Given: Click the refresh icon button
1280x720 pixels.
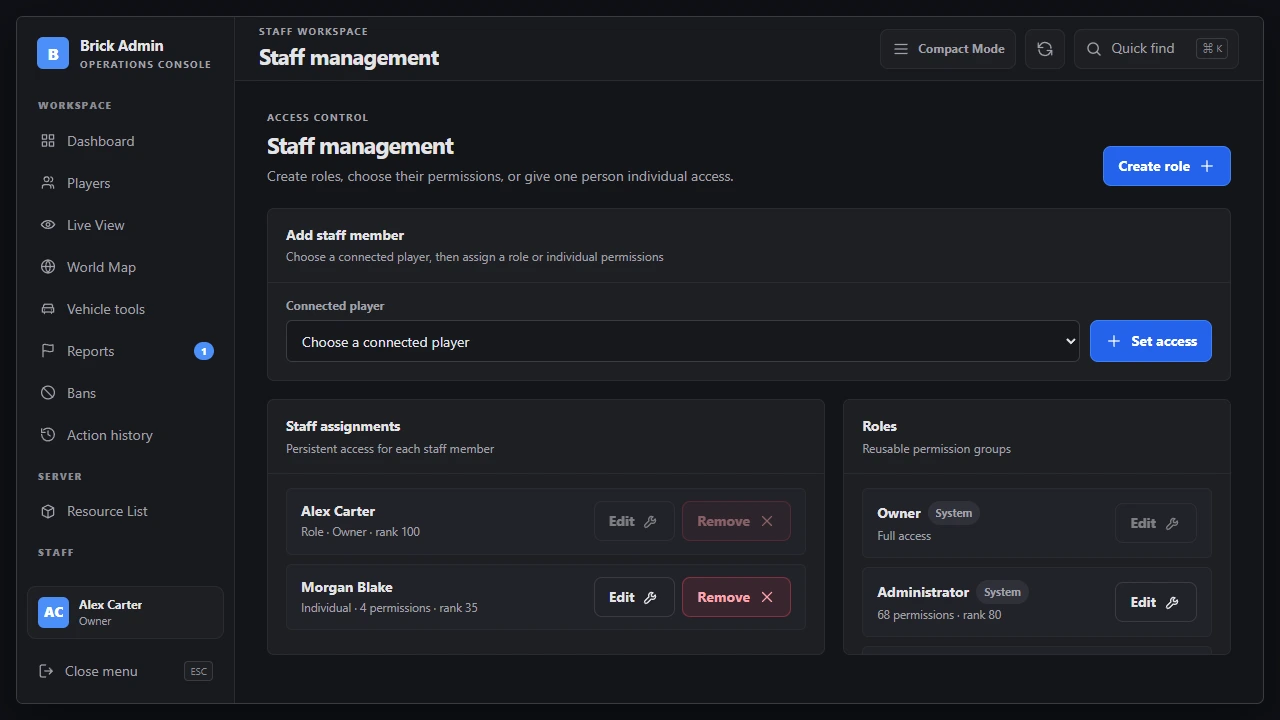Looking at the screenshot, I should (1045, 49).
